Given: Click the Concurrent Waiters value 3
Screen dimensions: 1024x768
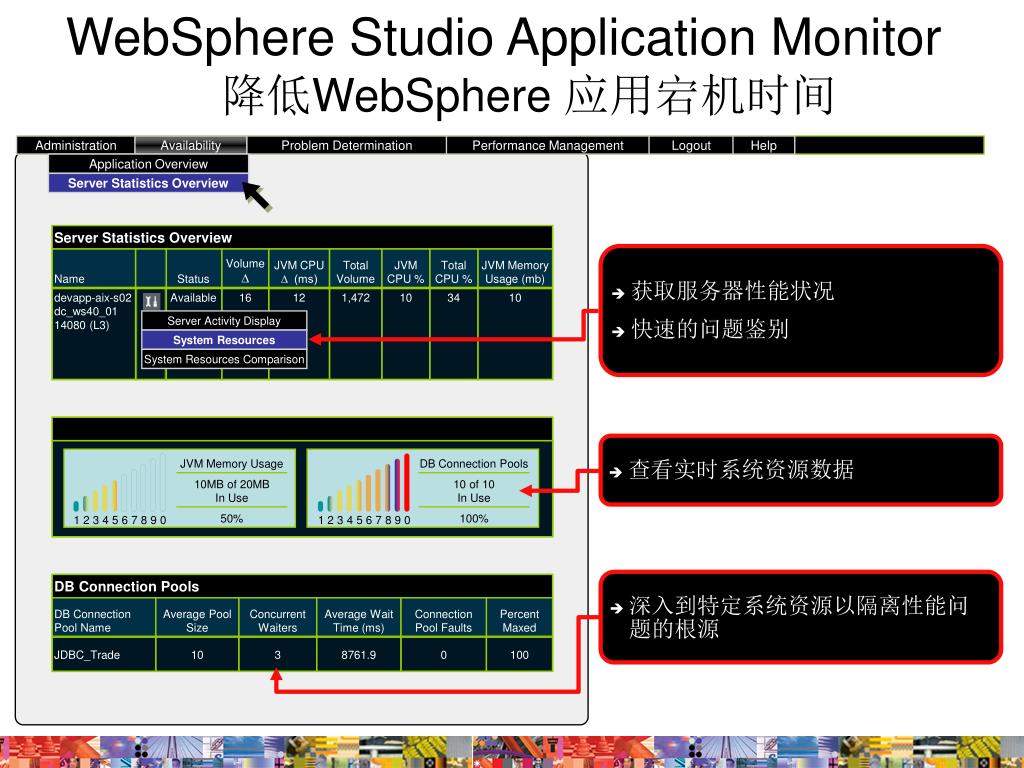Looking at the screenshot, I should (x=278, y=654).
